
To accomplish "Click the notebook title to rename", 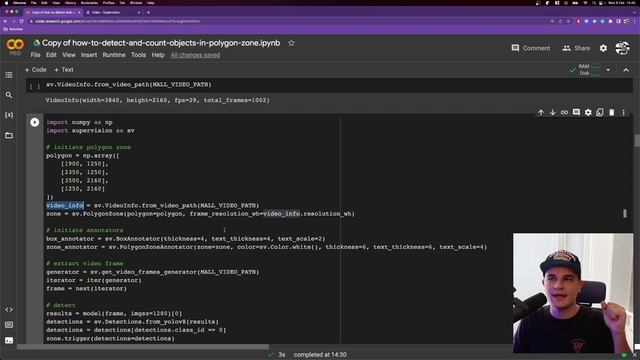I will coord(161,43).
